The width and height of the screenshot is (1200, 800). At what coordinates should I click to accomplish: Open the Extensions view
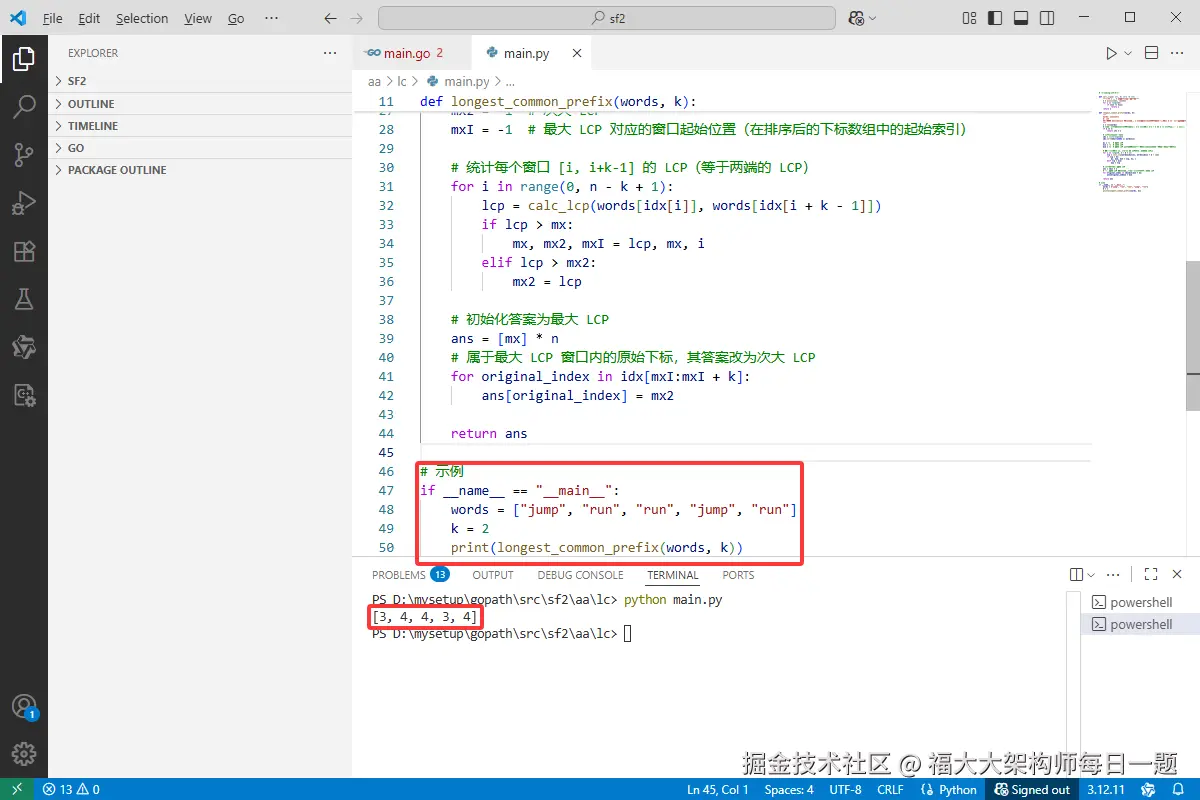coord(24,251)
